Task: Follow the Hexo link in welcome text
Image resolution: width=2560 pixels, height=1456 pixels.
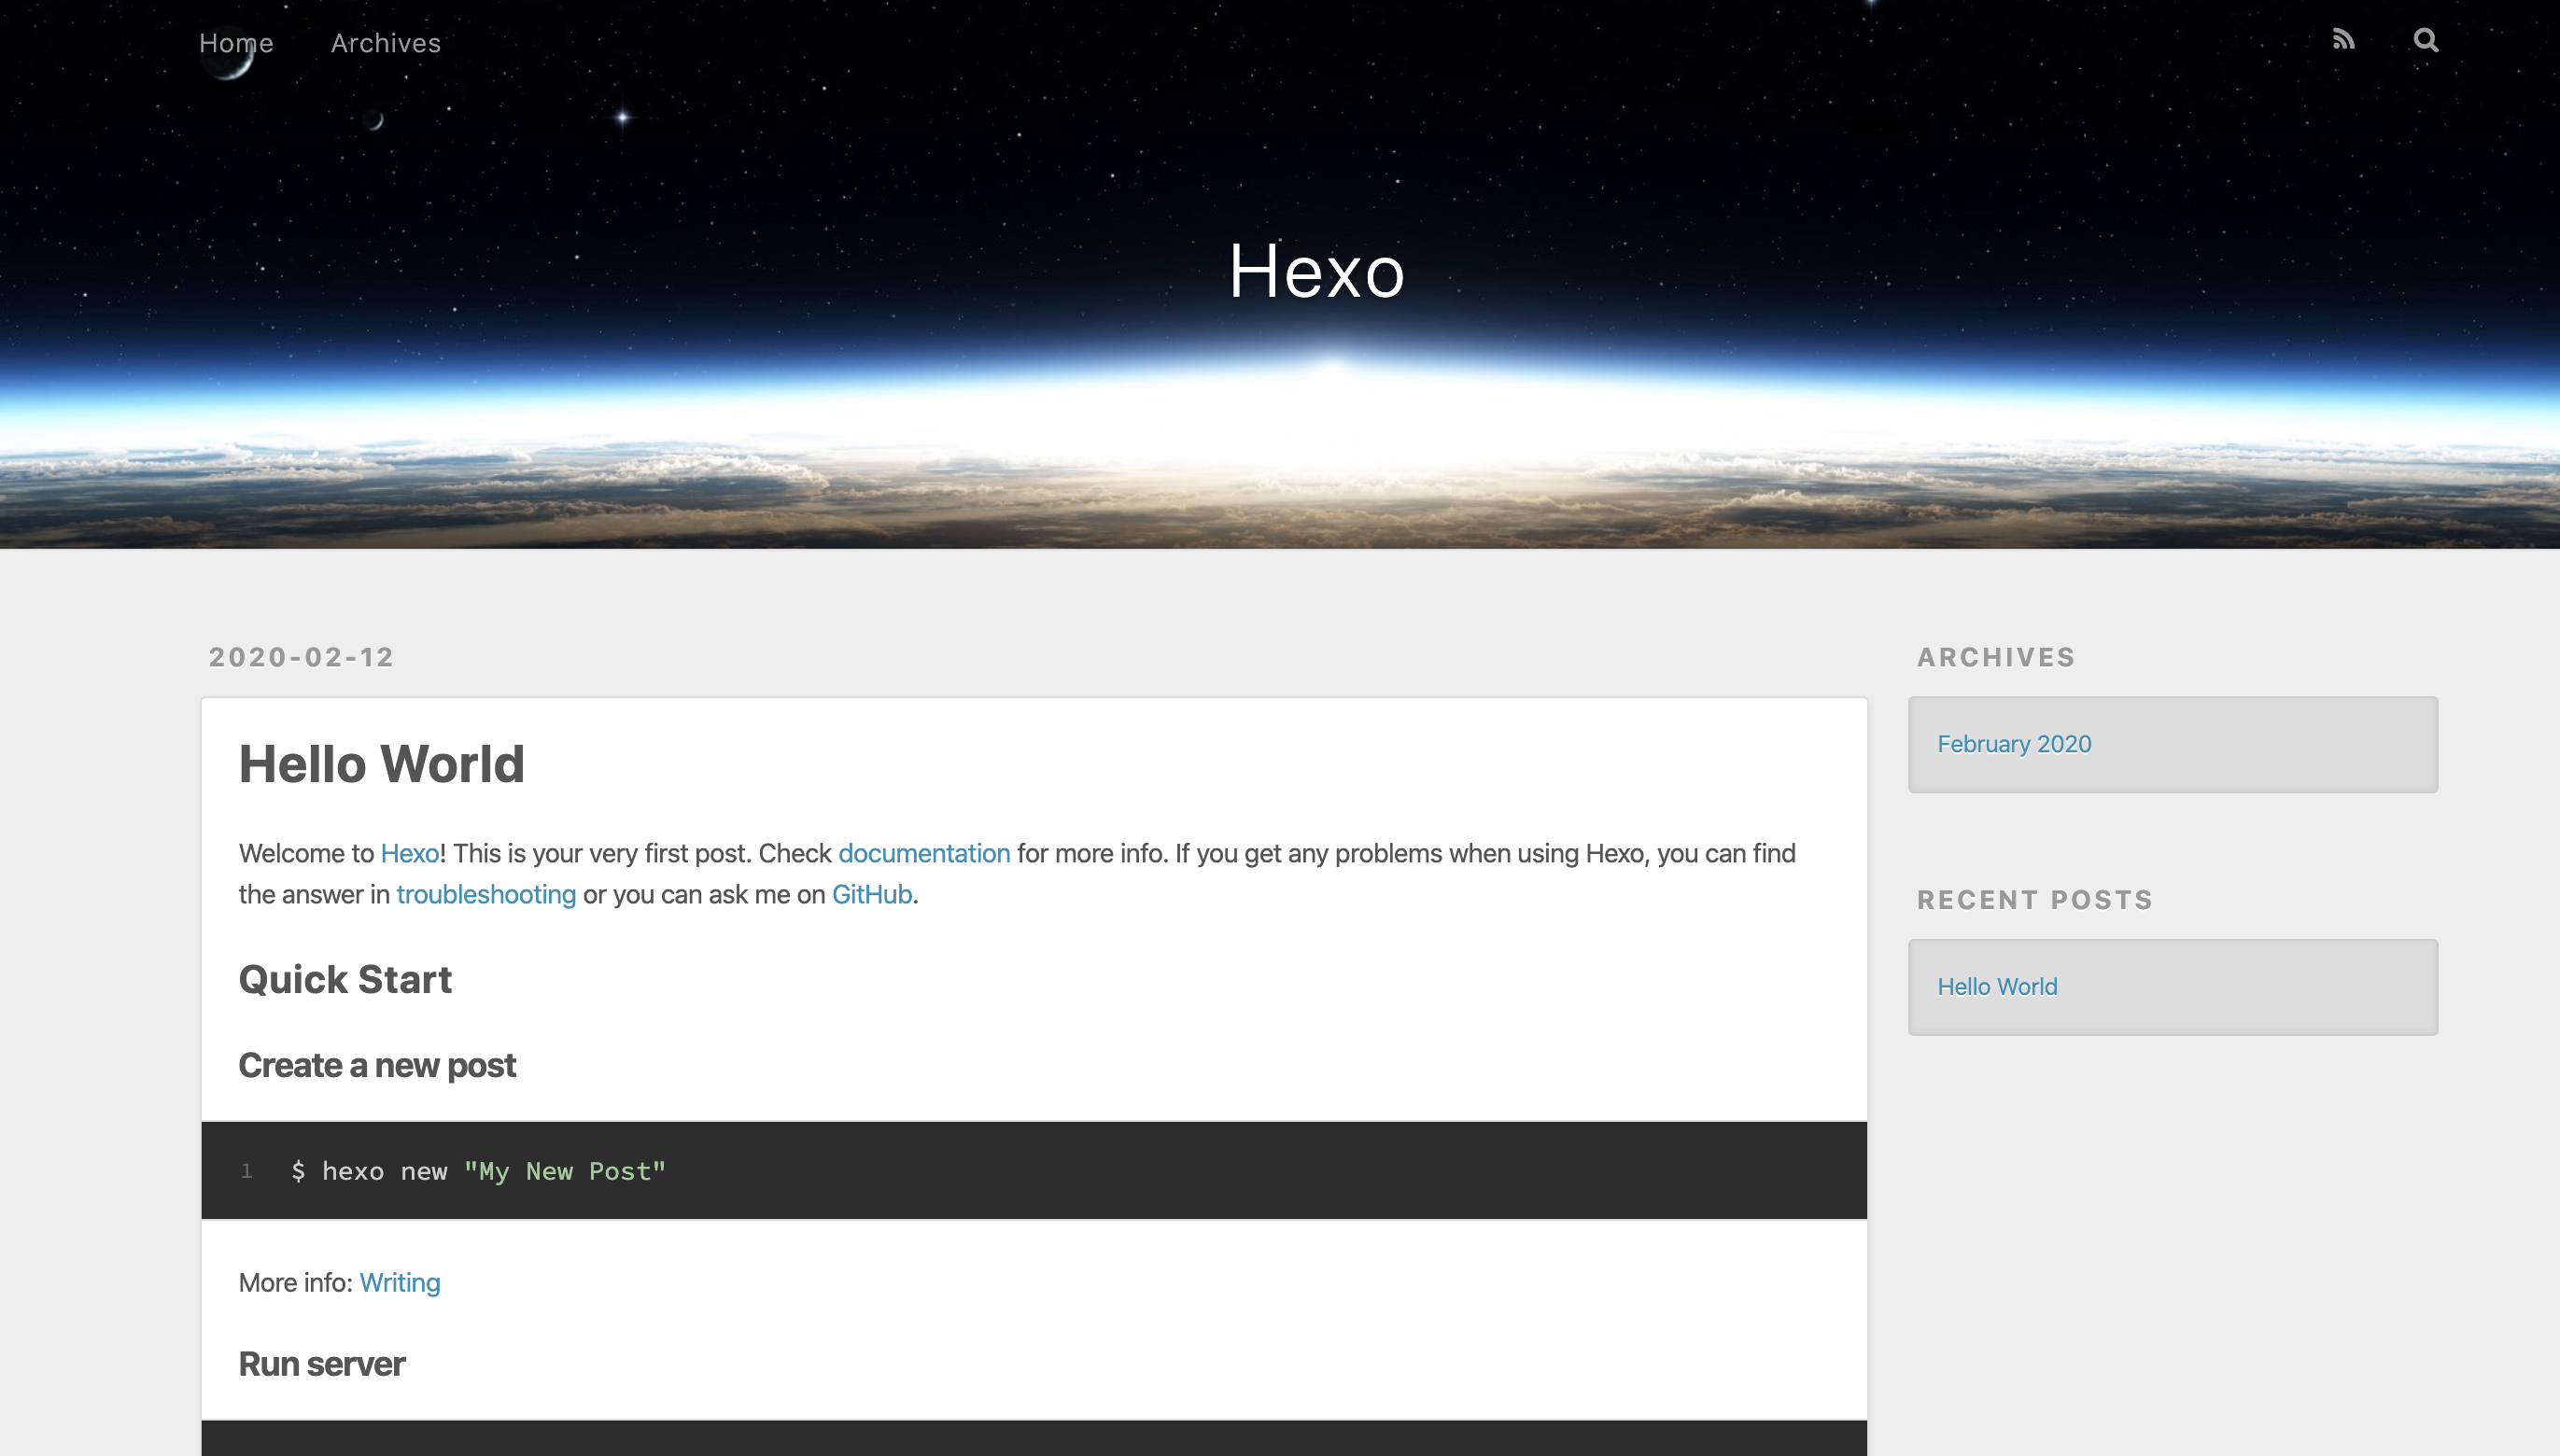Action: pyautogui.click(x=410, y=853)
